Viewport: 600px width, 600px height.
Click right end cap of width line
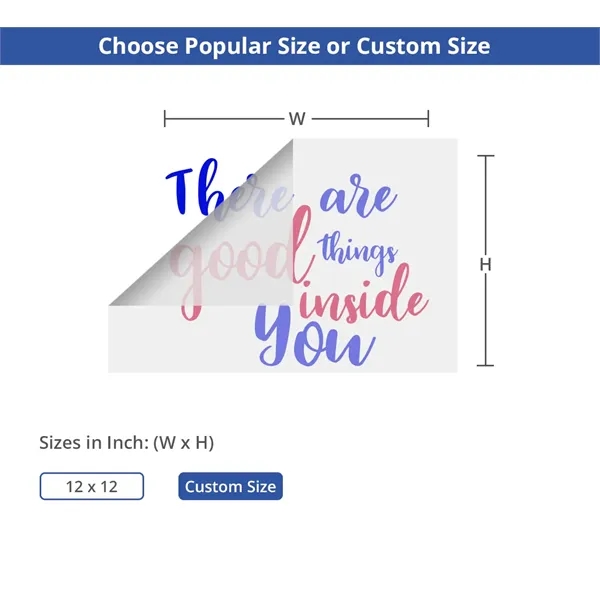[x=429, y=119]
